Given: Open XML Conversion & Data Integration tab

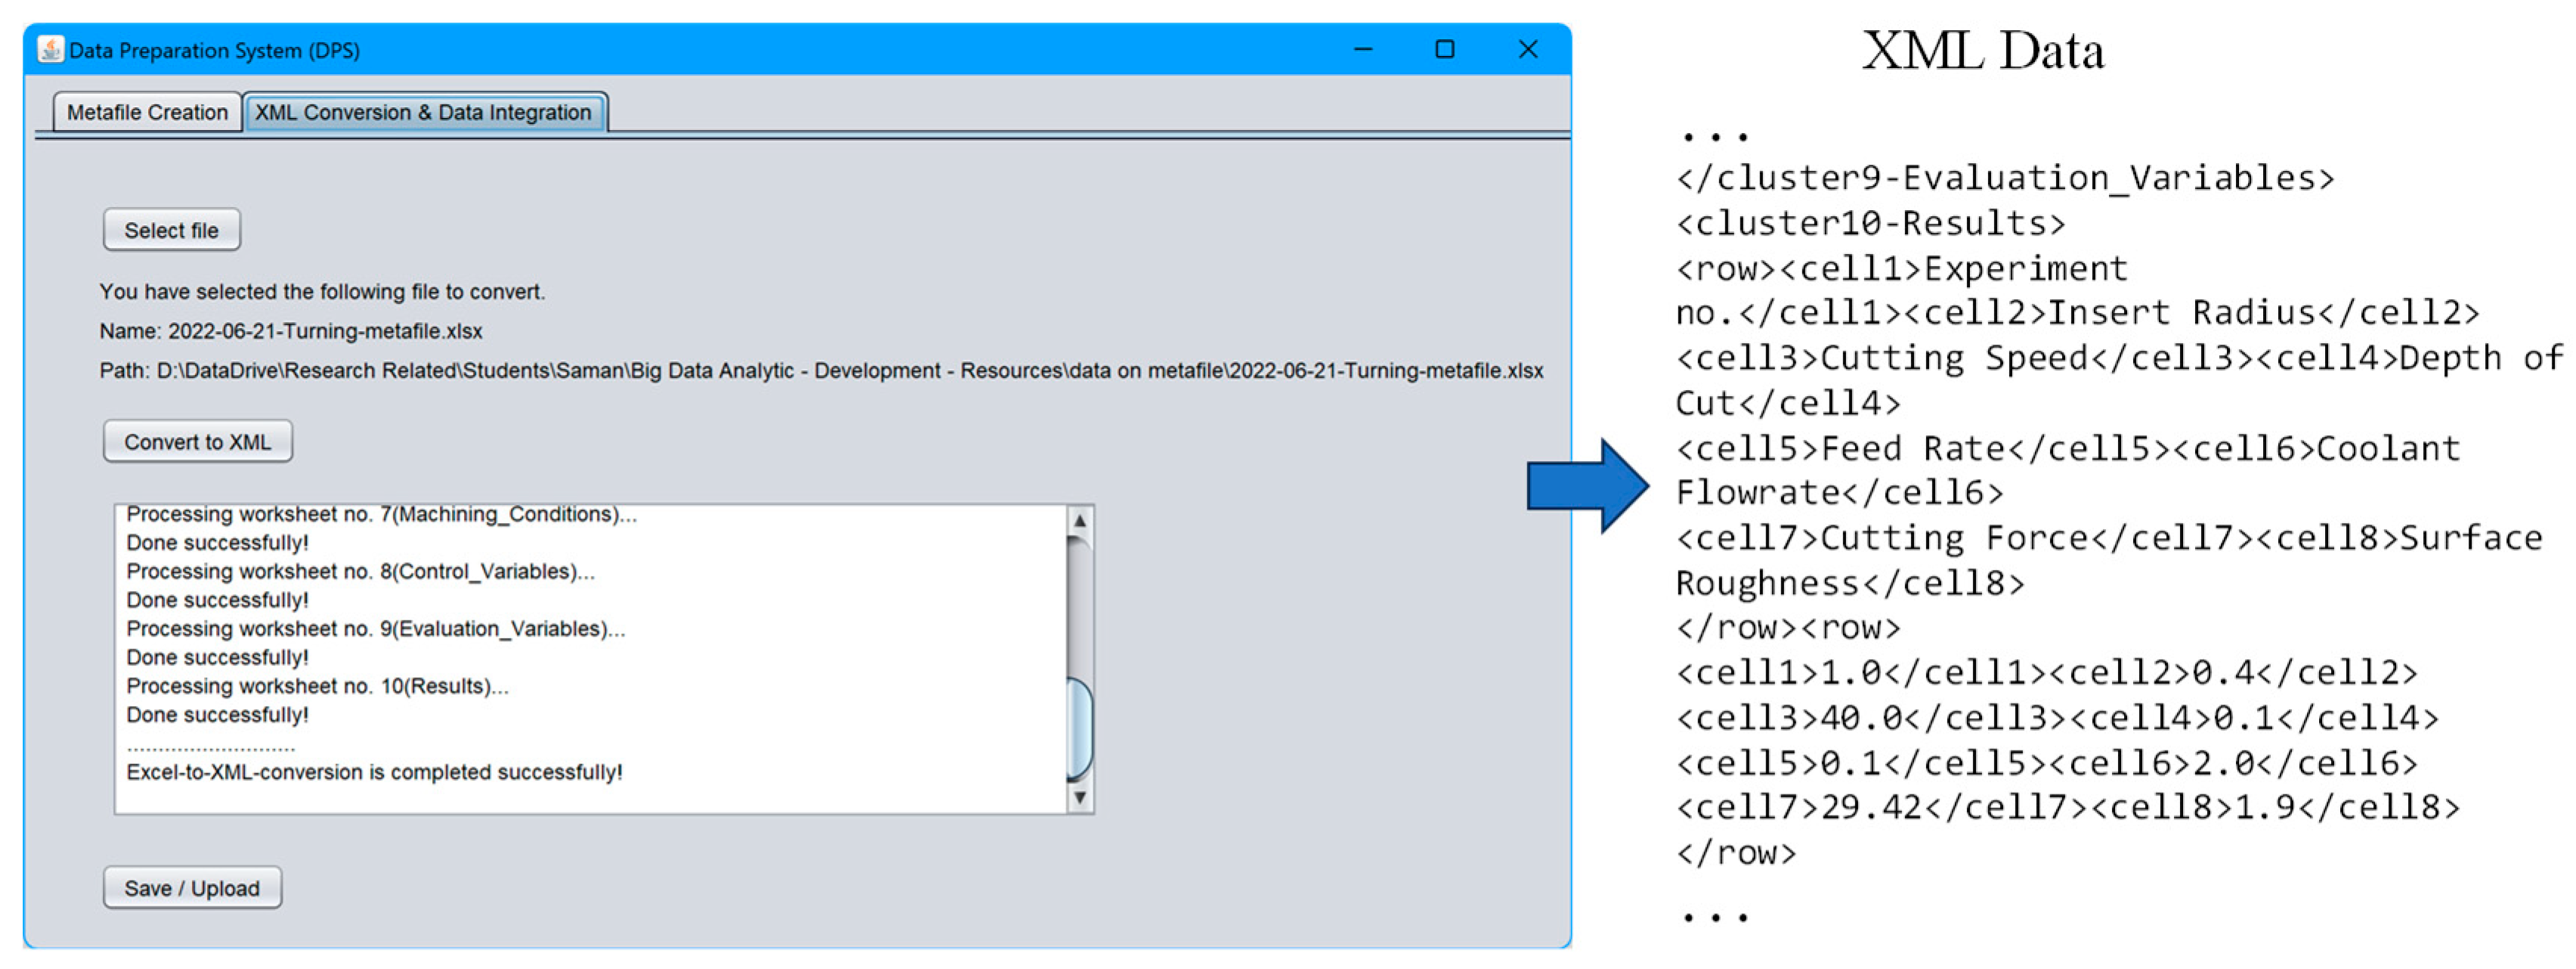Looking at the screenshot, I should 423,112.
